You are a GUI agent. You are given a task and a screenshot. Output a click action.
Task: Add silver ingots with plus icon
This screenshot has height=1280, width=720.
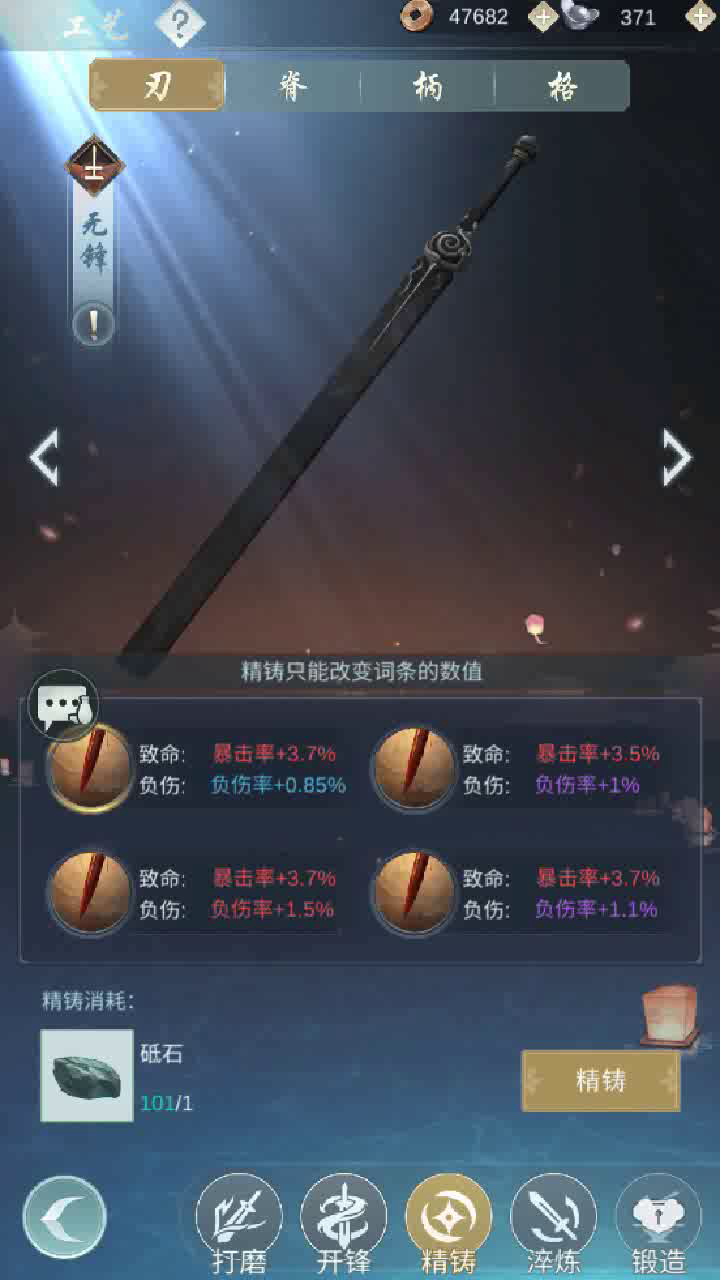click(x=701, y=16)
